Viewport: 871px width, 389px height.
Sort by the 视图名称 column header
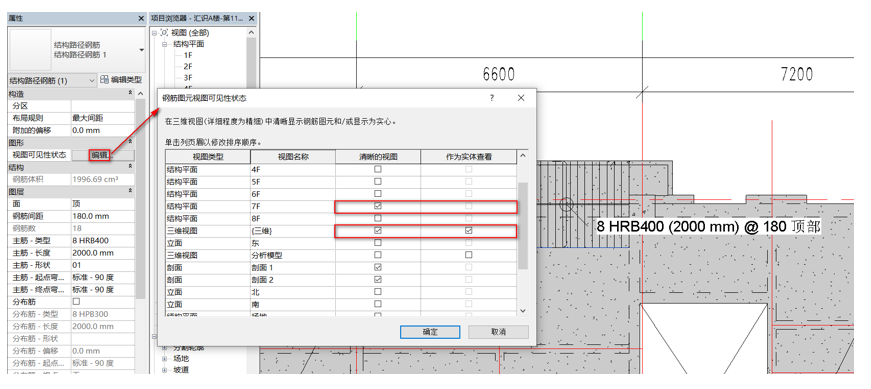point(293,157)
